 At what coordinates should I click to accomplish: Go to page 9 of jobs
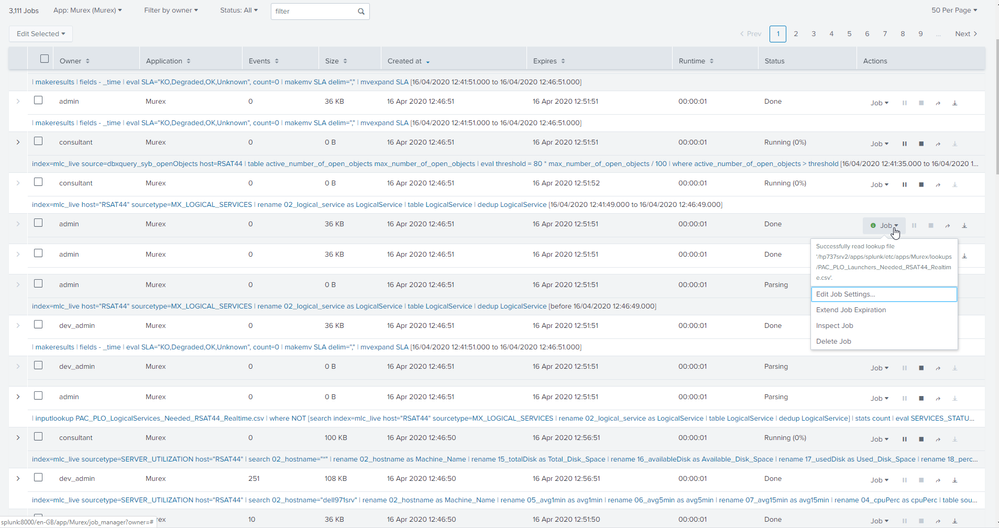pyautogui.click(x=921, y=34)
